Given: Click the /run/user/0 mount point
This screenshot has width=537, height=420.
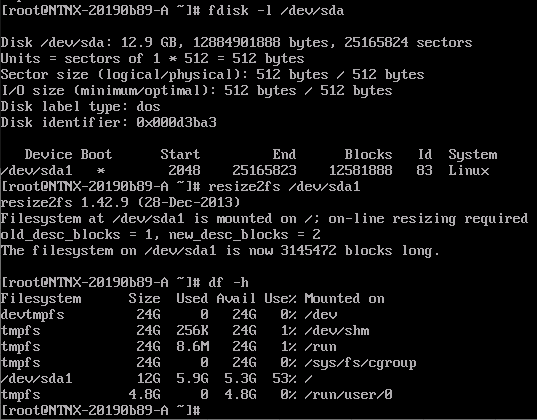Looking at the screenshot, I should (x=348, y=395).
